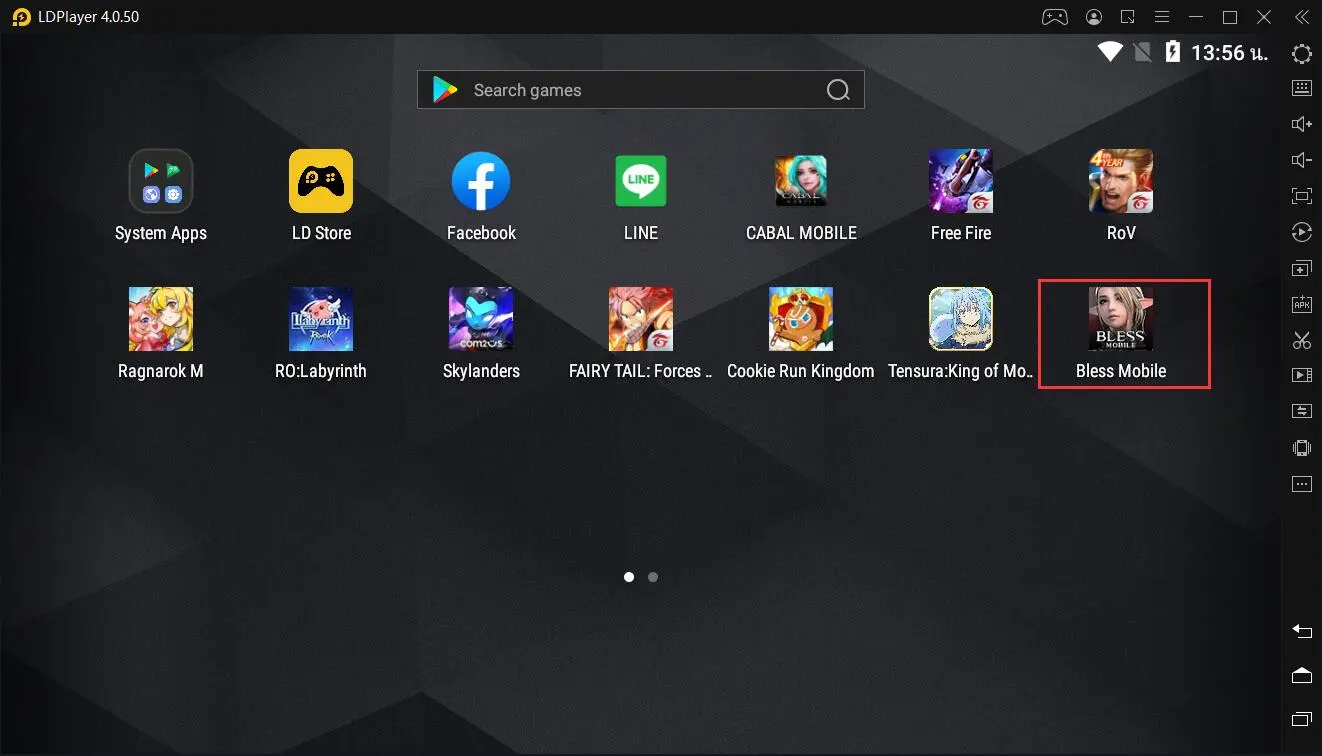Take screenshot with scissors icon
This screenshot has height=756, width=1322.
pos(1302,340)
